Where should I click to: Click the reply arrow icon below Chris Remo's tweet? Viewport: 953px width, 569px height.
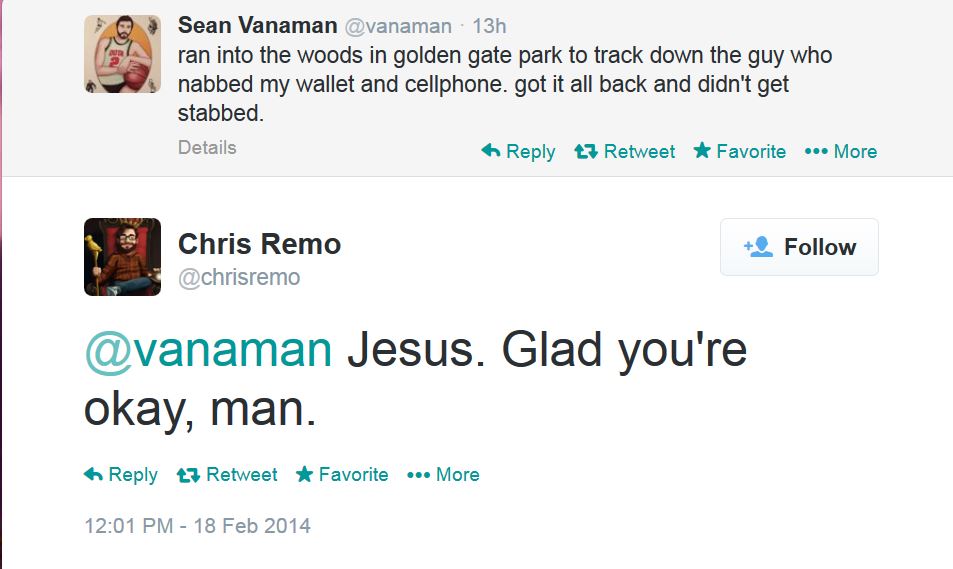pyautogui.click(x=94, y=475)
